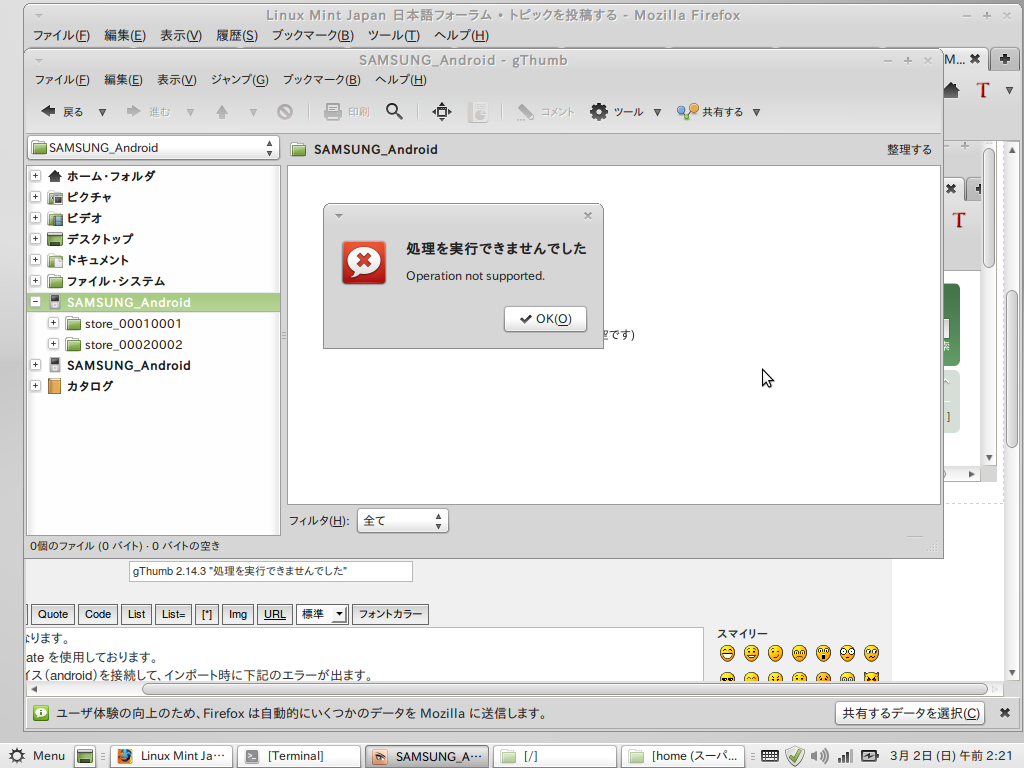
Task: Click the Code button in the forum editor
Action: point(98,614)
